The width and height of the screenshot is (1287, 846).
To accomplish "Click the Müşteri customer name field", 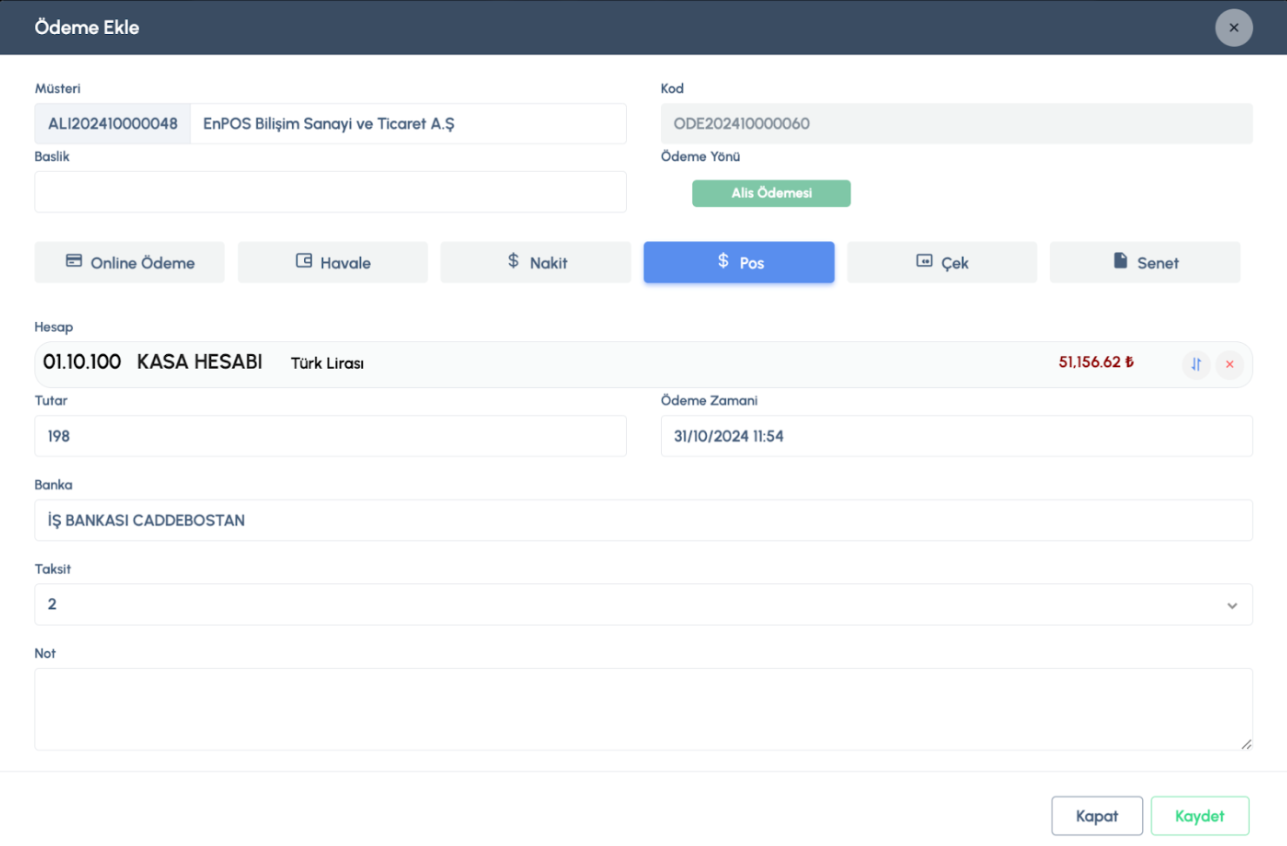I will (408, 124).
